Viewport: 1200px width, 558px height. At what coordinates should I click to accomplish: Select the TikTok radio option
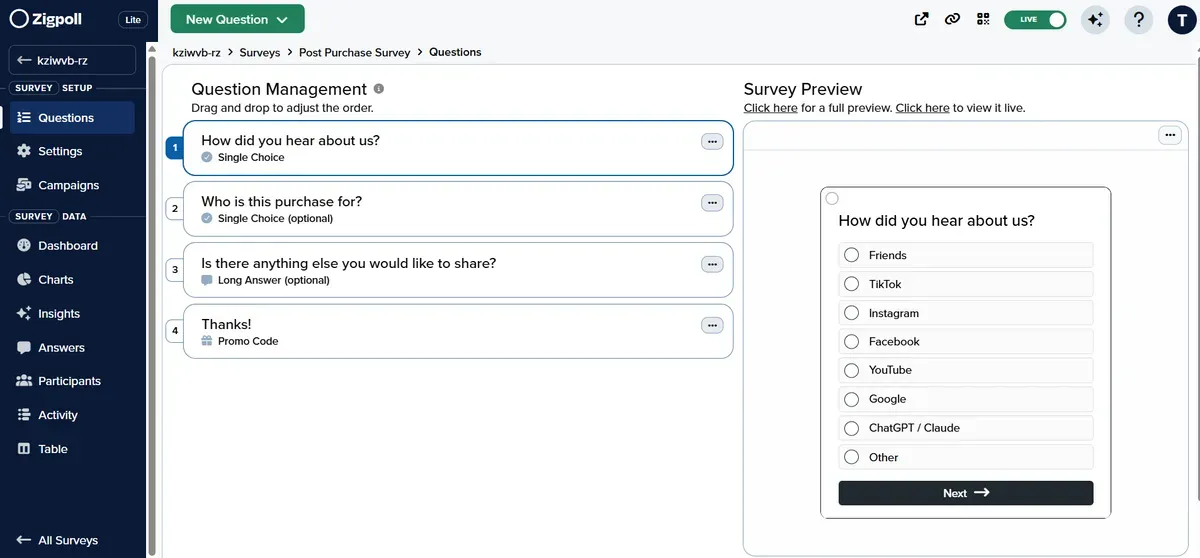click(851, 284)
